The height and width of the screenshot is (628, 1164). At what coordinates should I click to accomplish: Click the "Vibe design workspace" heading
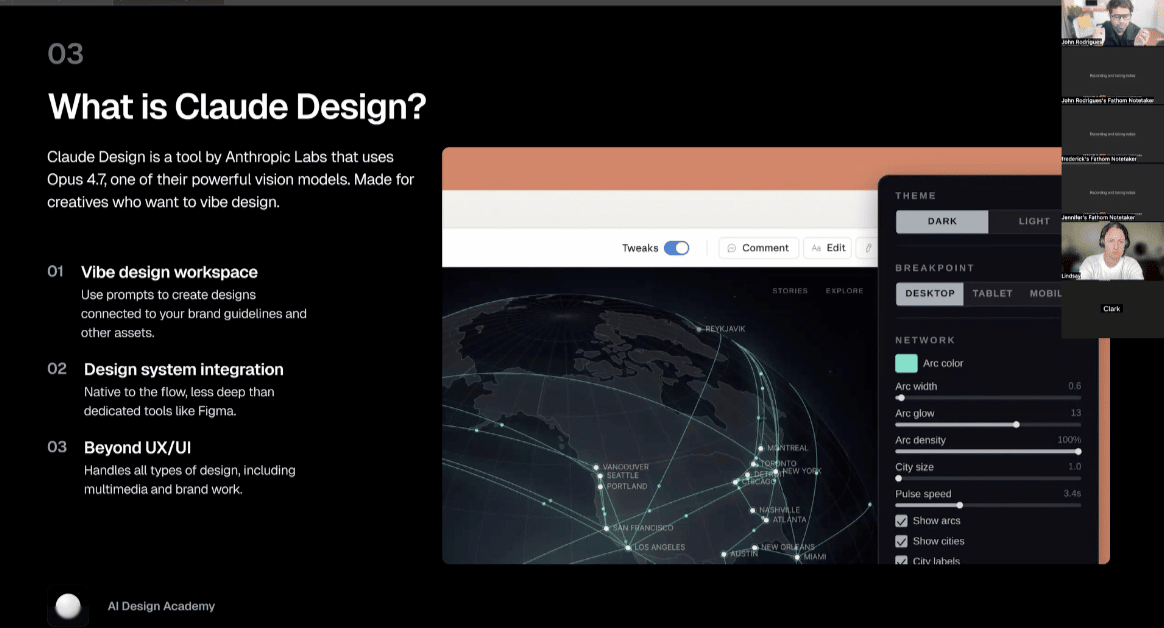(169, 272)
